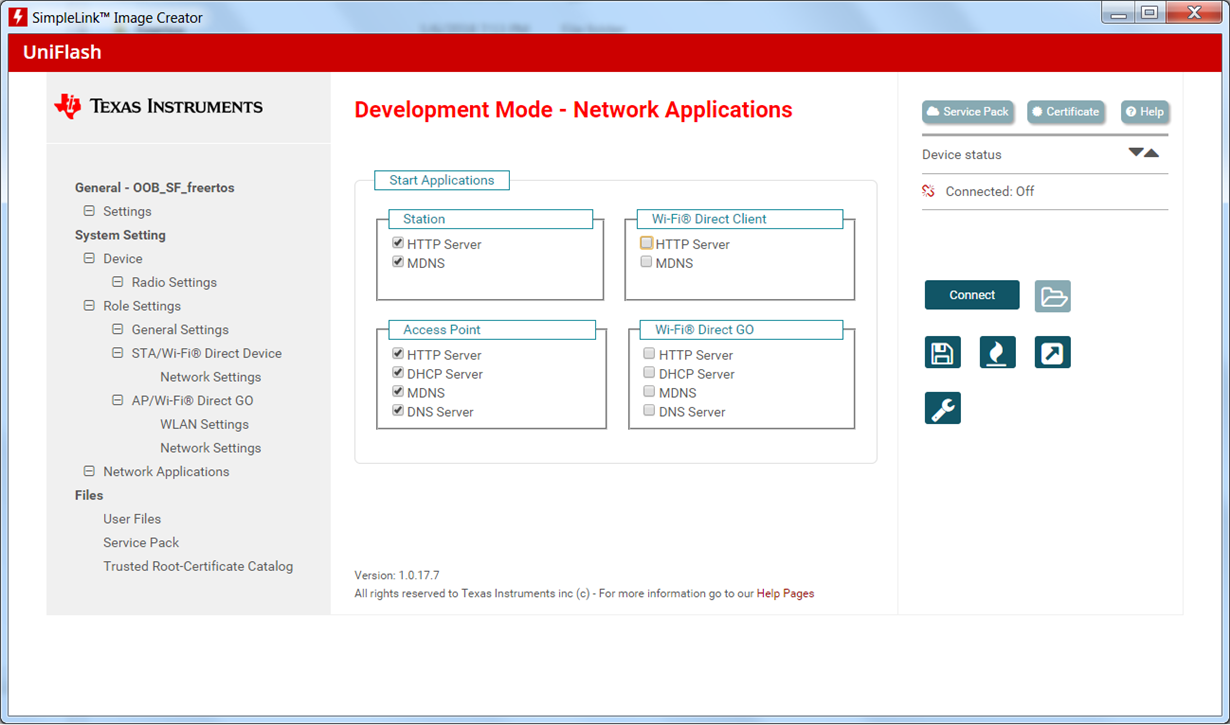Minimize the SimpleLink Image Creator window
The height and width of the screenshot is (725, 1230).
click(x=1118, y=13)
